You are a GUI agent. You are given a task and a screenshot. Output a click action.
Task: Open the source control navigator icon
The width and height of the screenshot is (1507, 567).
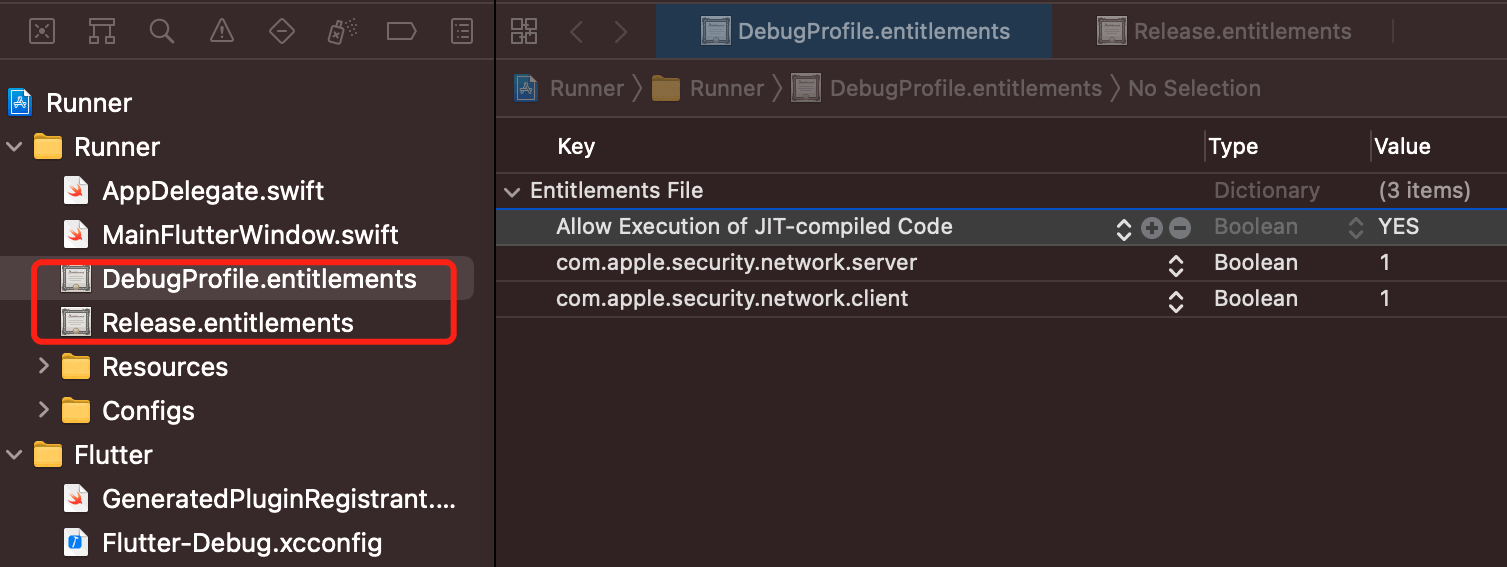[x=41, y=31]
